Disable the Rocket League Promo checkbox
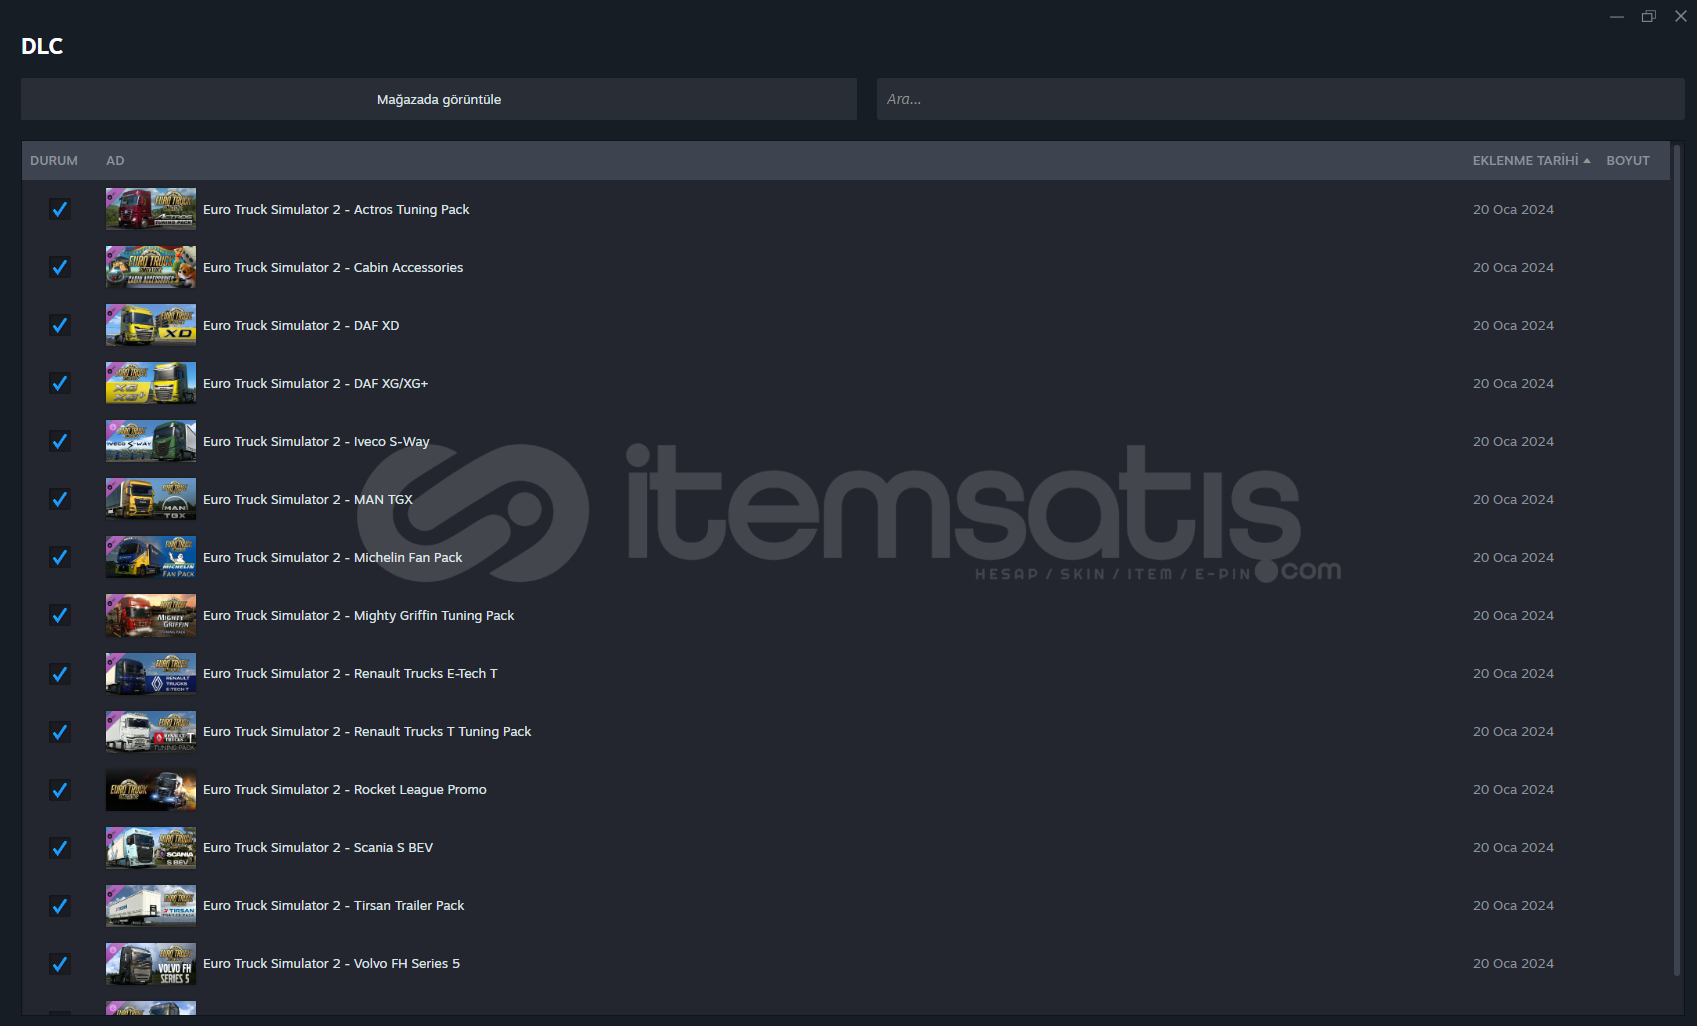Image resolution: width=1697 pixels, height=1026 pixels. [60, 789]
